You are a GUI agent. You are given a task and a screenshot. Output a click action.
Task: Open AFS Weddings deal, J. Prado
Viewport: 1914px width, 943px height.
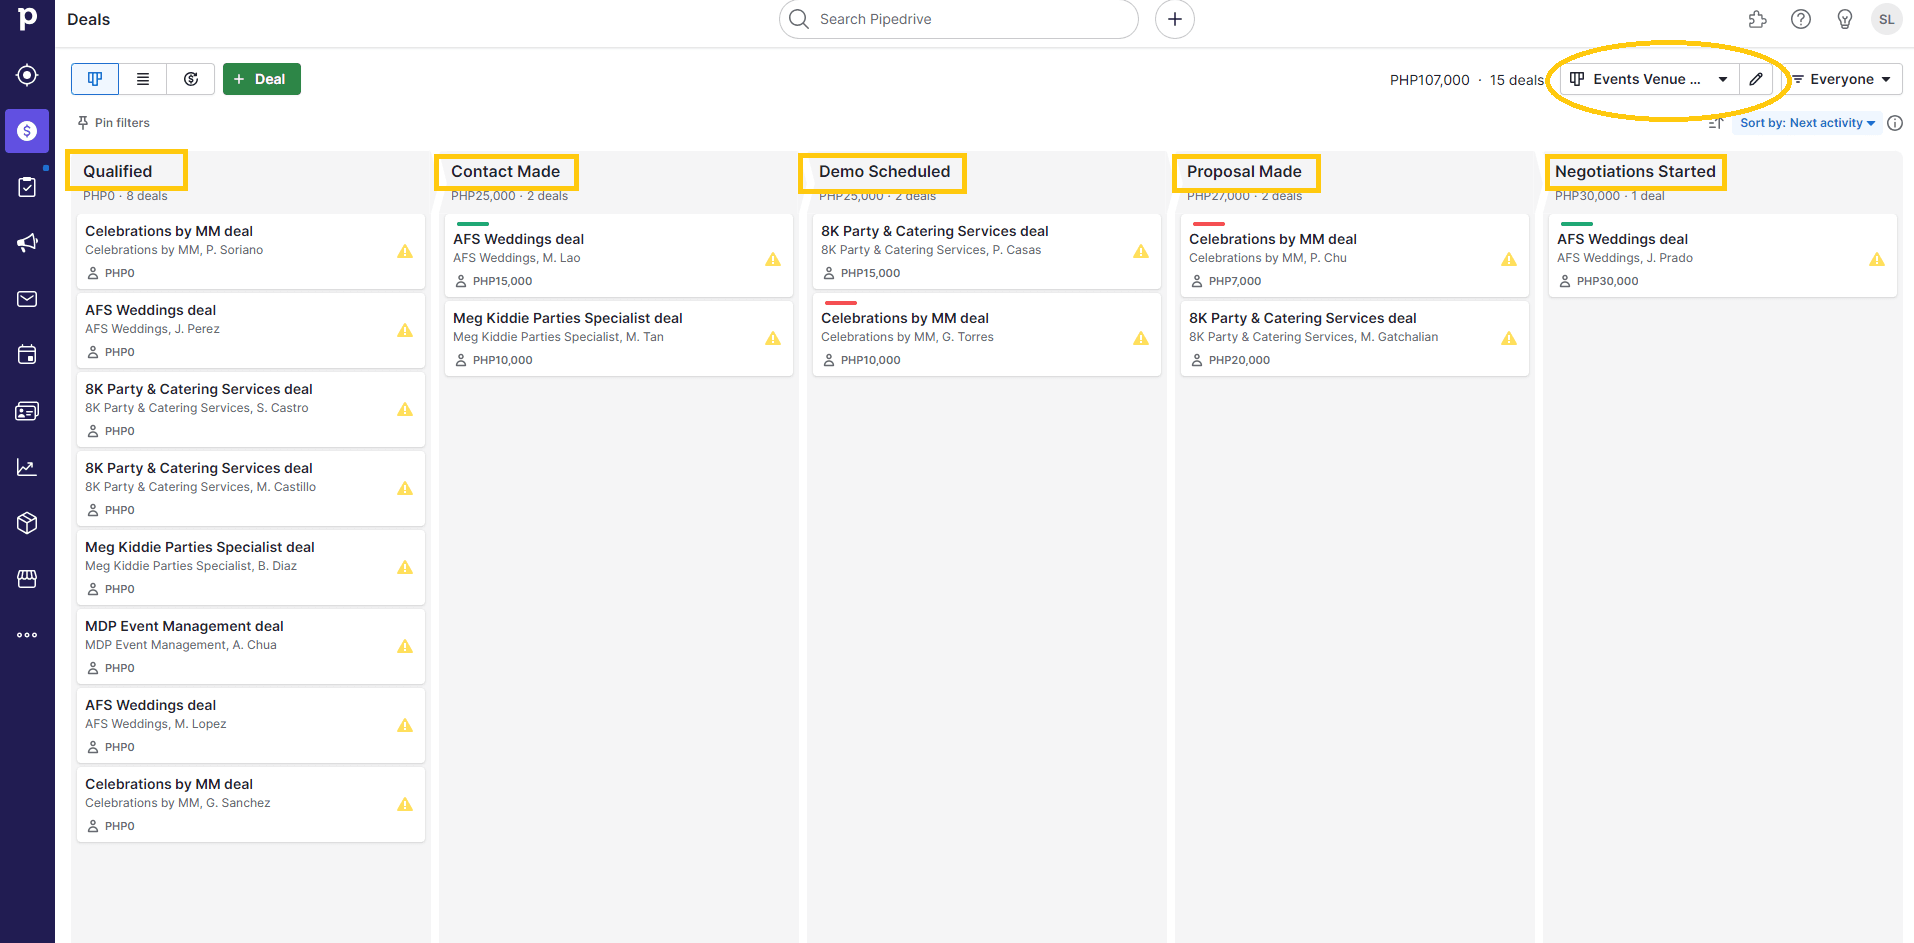pyautogui.click(x=1723, y=255)
